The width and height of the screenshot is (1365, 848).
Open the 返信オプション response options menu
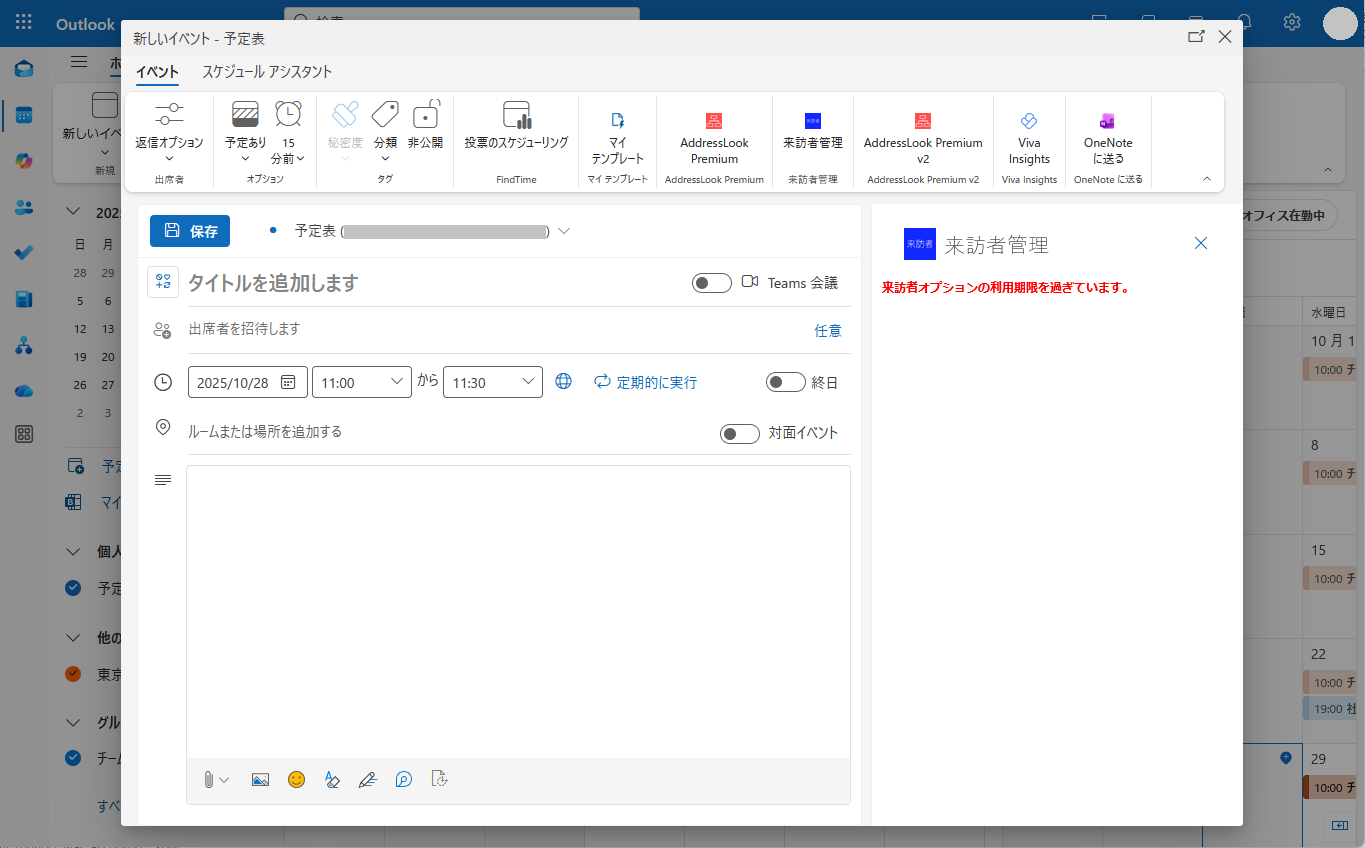point(169,132)
